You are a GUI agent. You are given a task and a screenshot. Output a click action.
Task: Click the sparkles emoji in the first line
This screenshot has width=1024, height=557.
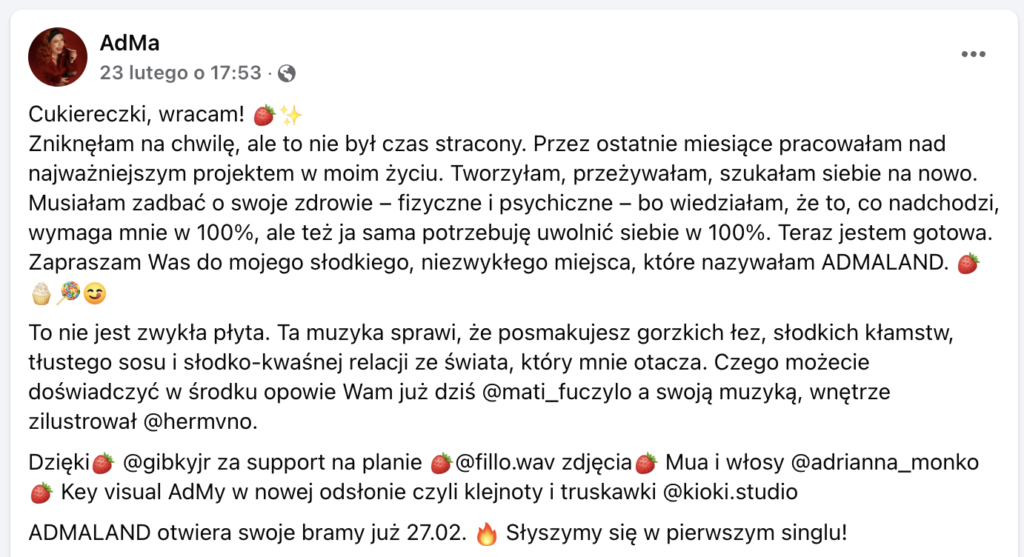tap(290, 115)
